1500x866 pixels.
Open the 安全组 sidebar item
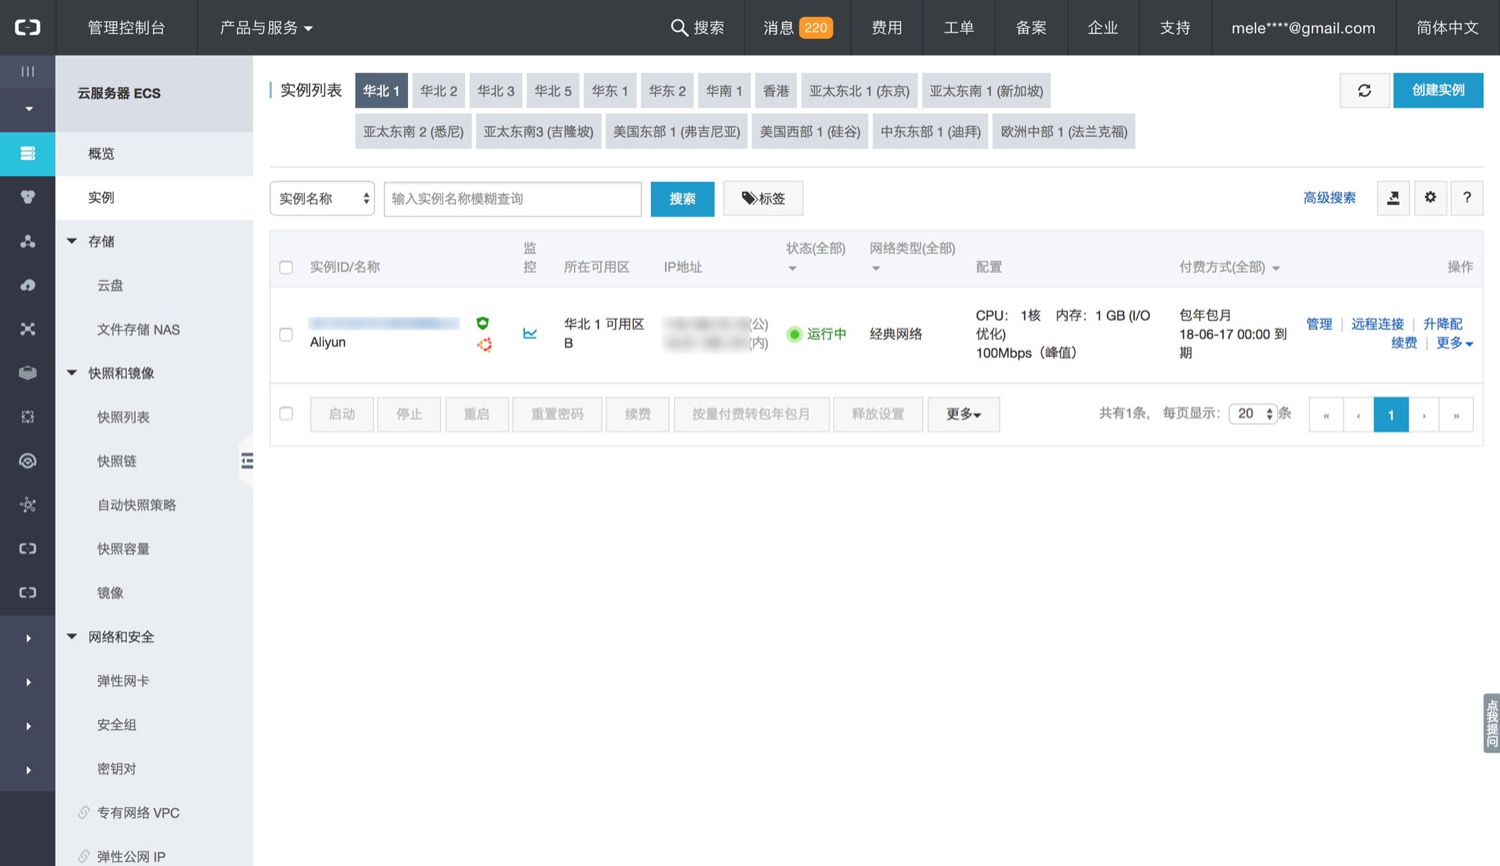[x=117, y=725]
